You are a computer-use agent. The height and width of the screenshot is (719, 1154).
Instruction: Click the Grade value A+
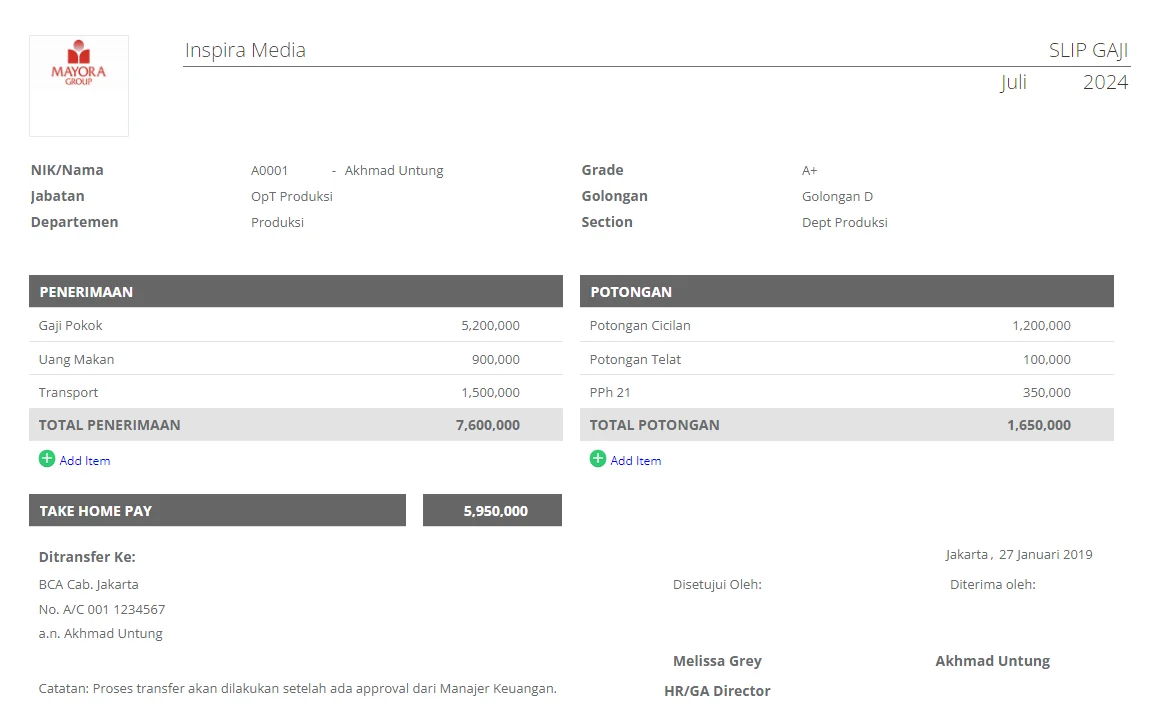(x=810, y=170)
